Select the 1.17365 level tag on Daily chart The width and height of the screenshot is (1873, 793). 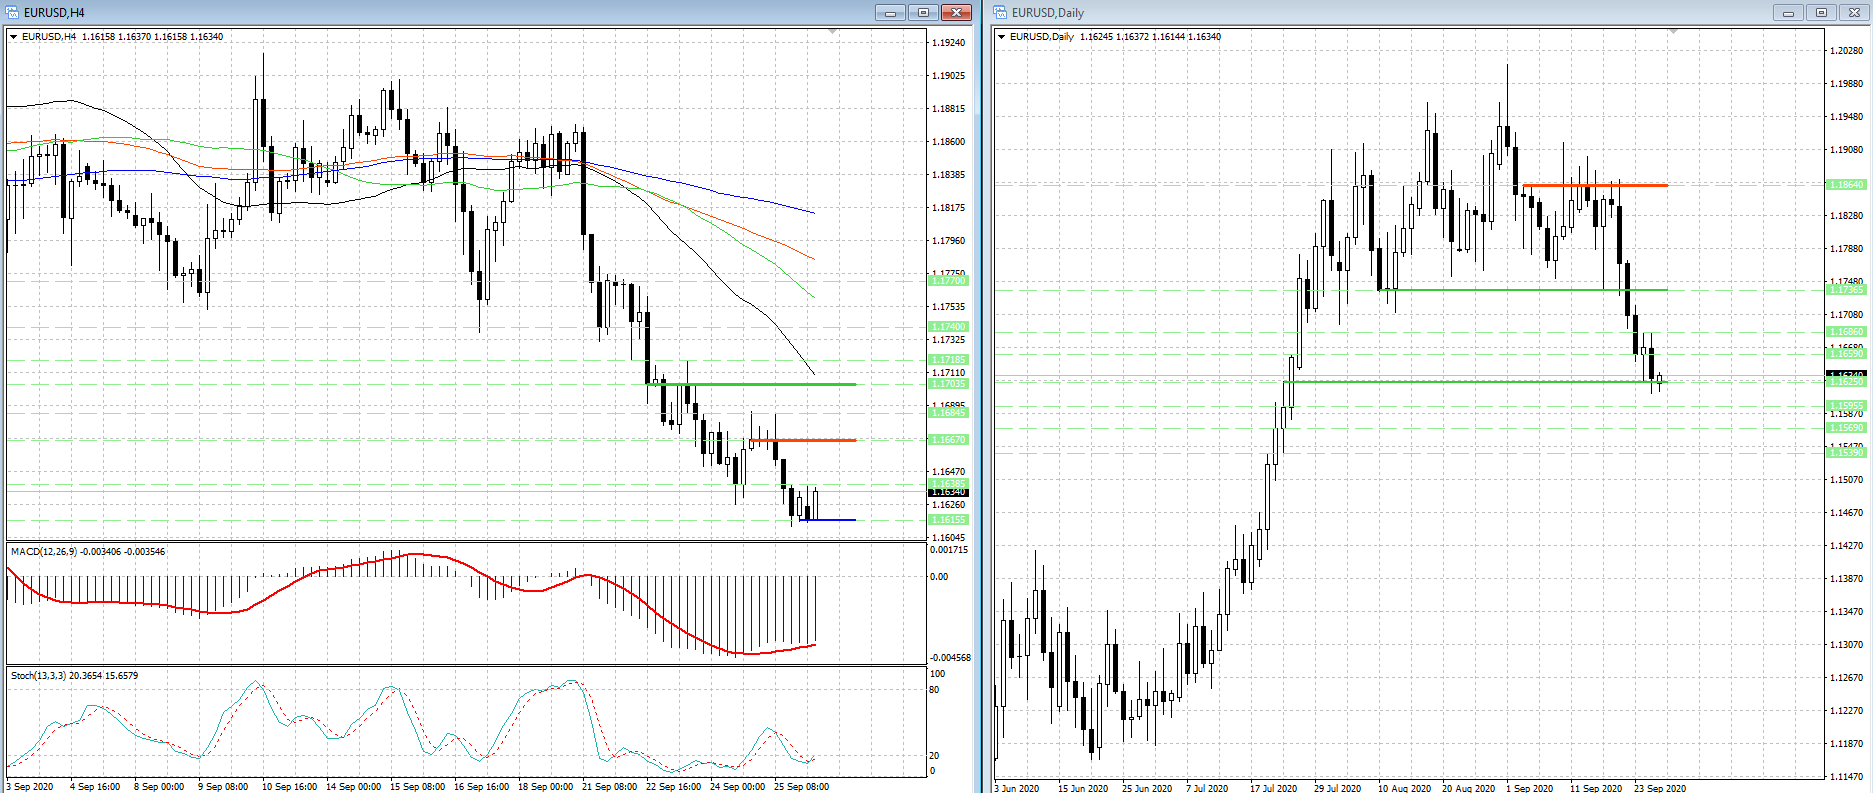coord(1846,290)
